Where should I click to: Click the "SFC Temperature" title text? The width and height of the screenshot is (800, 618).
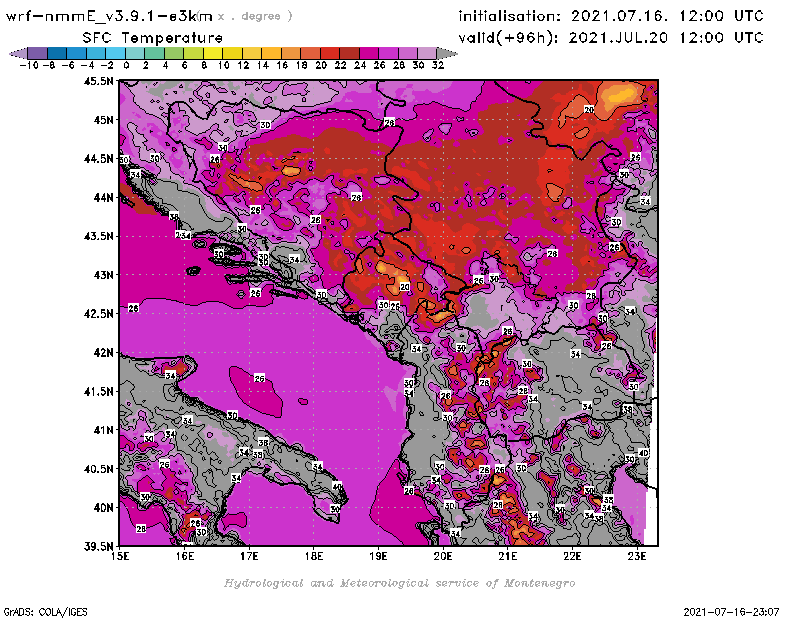click(x=153, y=38)
